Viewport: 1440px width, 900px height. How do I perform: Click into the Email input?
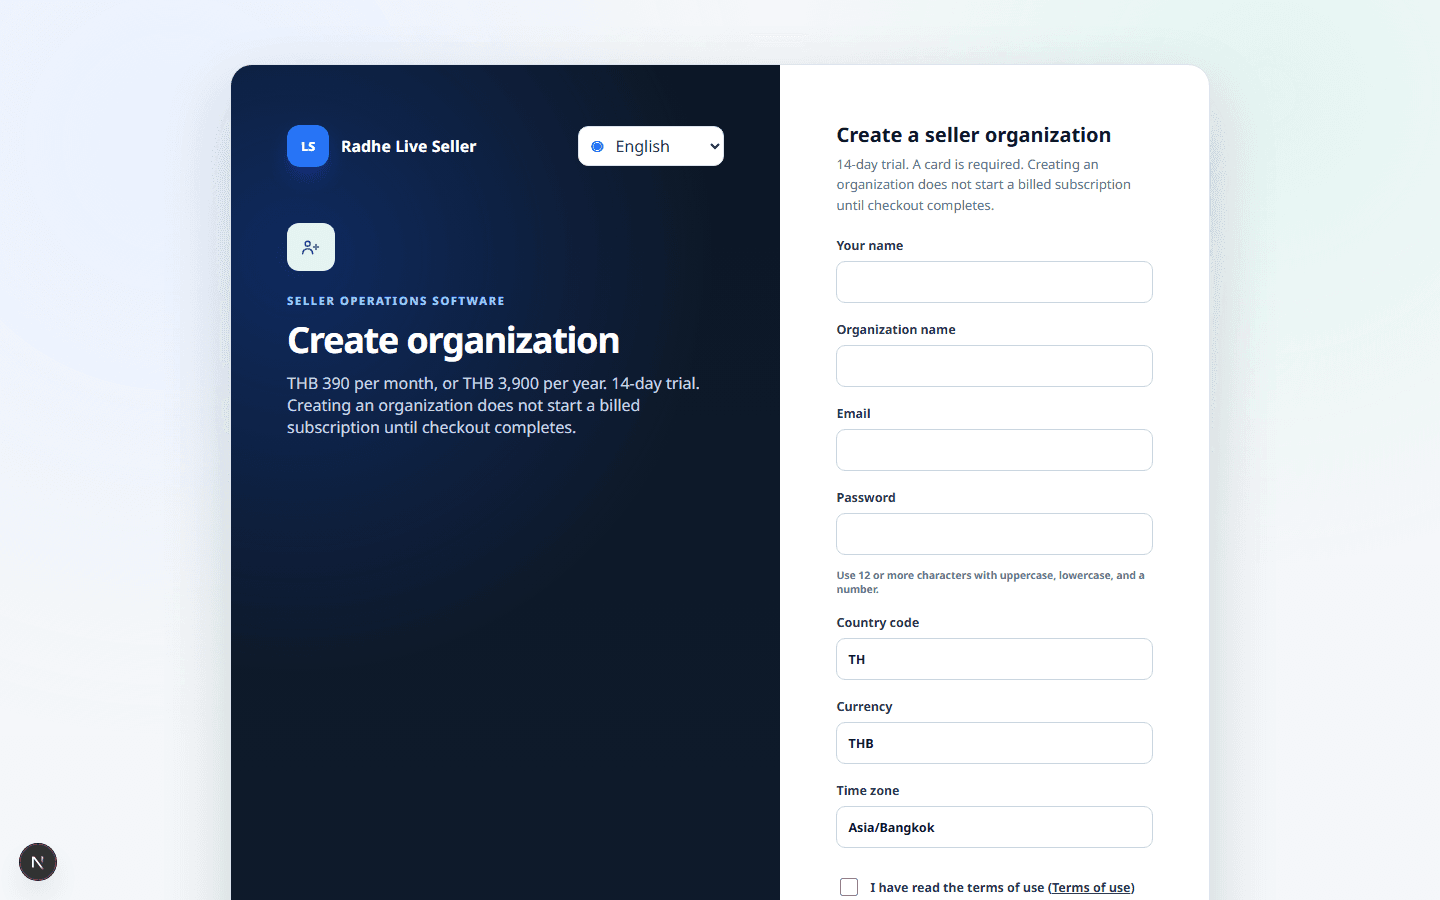click(x=994, y=450)
